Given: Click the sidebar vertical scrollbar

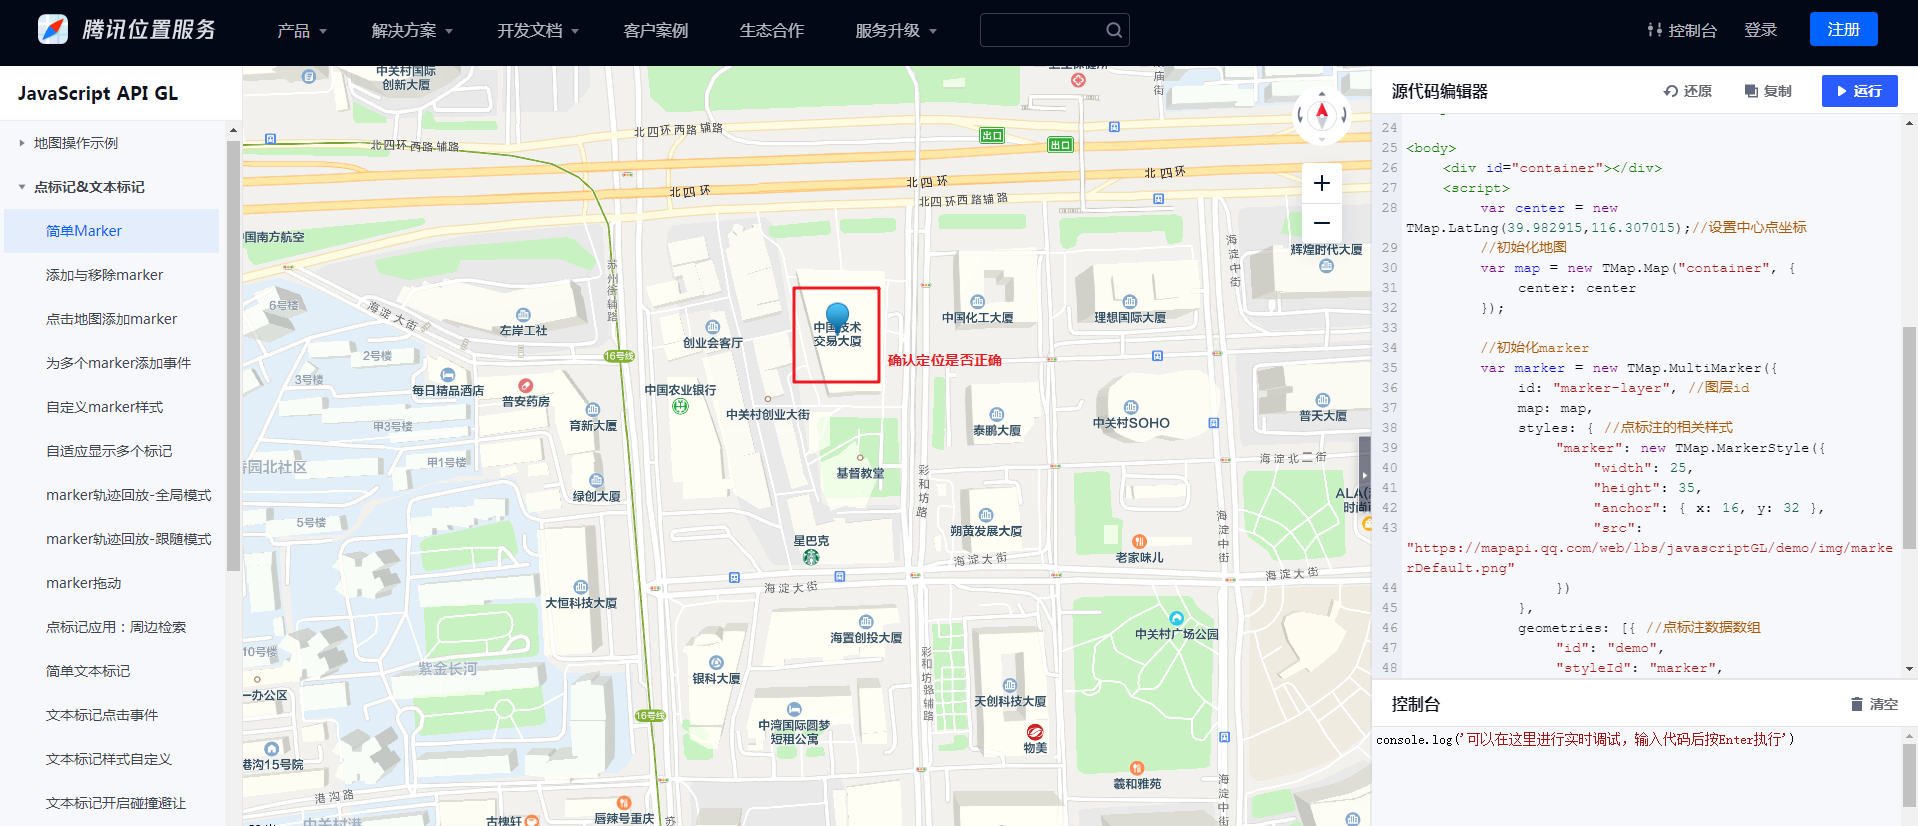Looking at the screenshot, I should point(233,355).
